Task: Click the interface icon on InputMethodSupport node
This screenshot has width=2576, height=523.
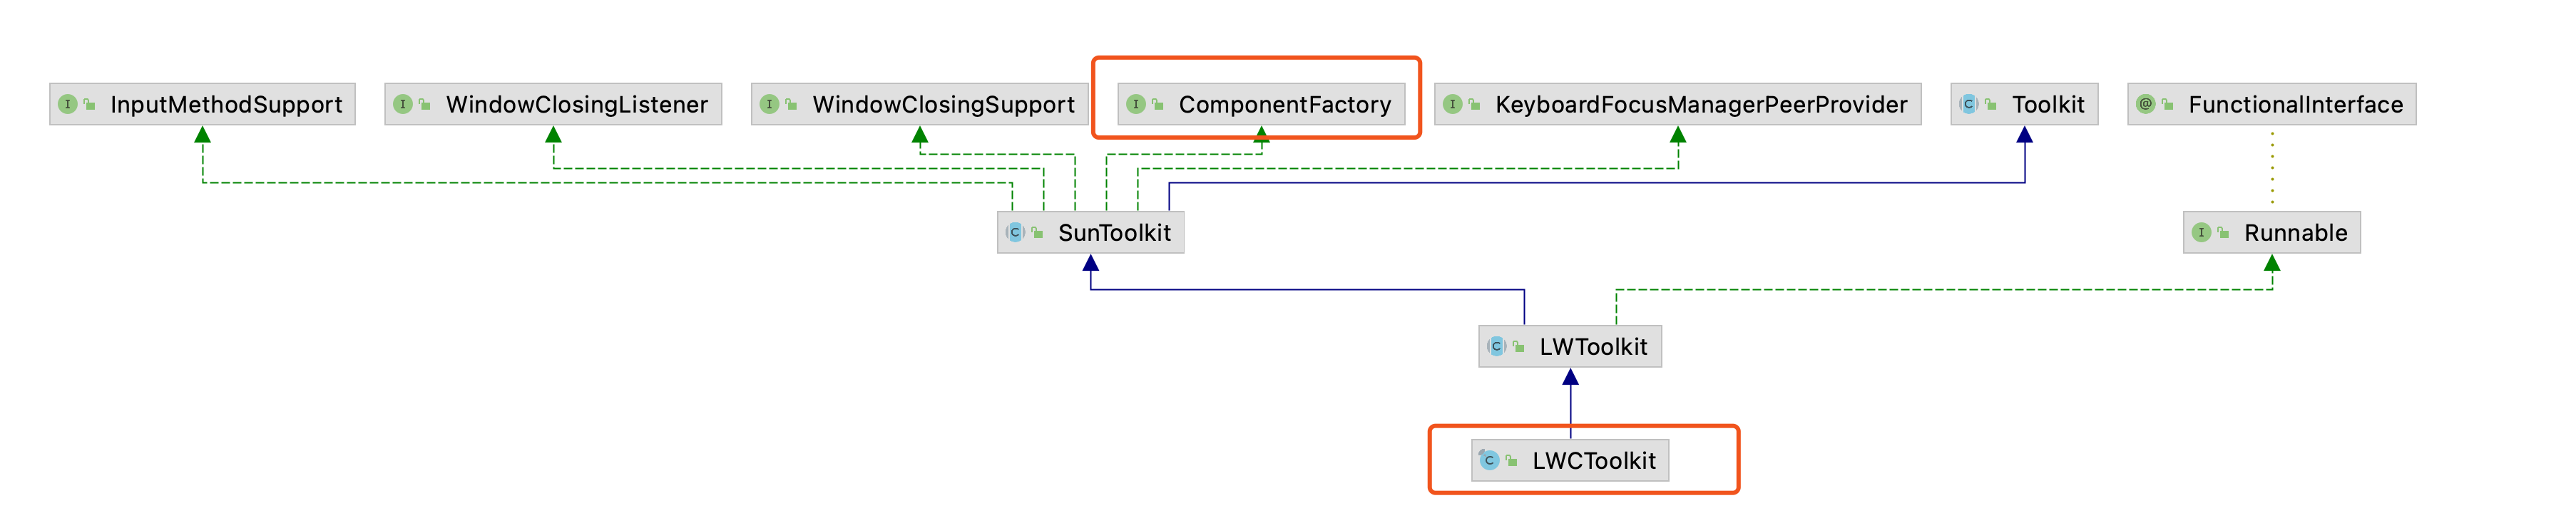Action: tap(68, 104)
